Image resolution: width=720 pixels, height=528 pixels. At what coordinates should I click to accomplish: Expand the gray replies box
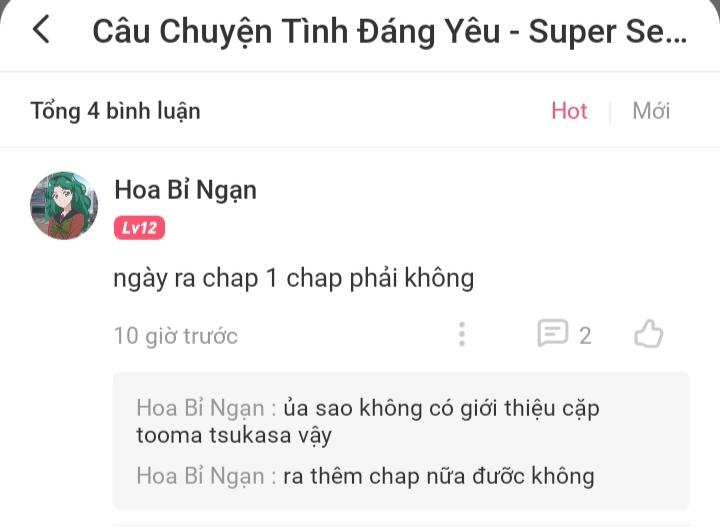[401, 441]
